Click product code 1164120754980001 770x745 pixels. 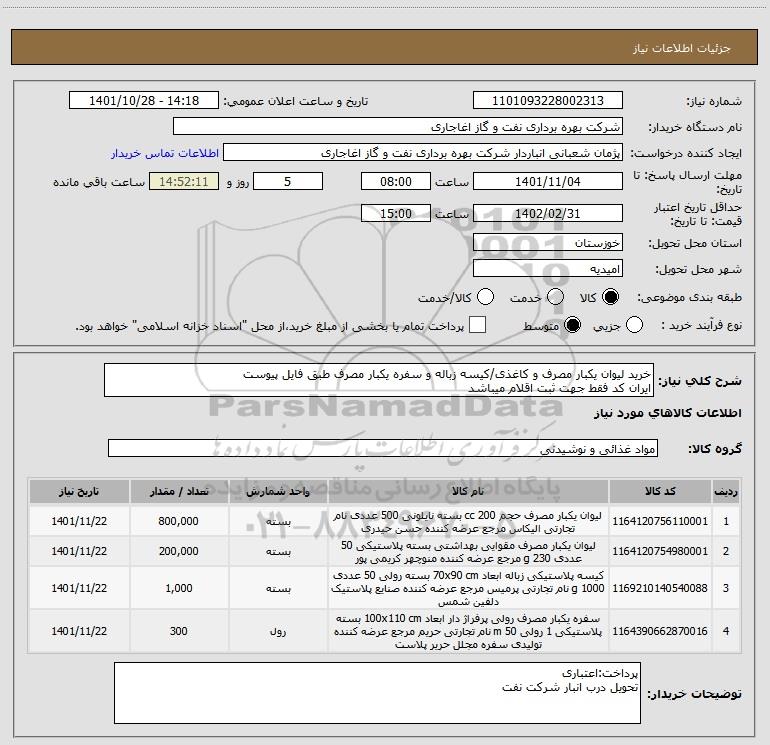point(660,551)
